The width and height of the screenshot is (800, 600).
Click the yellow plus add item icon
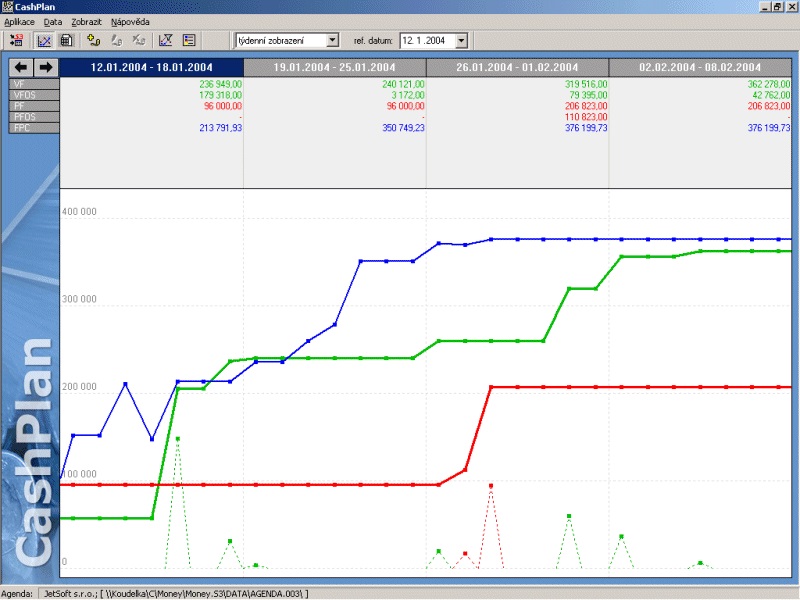click(93, 40)
